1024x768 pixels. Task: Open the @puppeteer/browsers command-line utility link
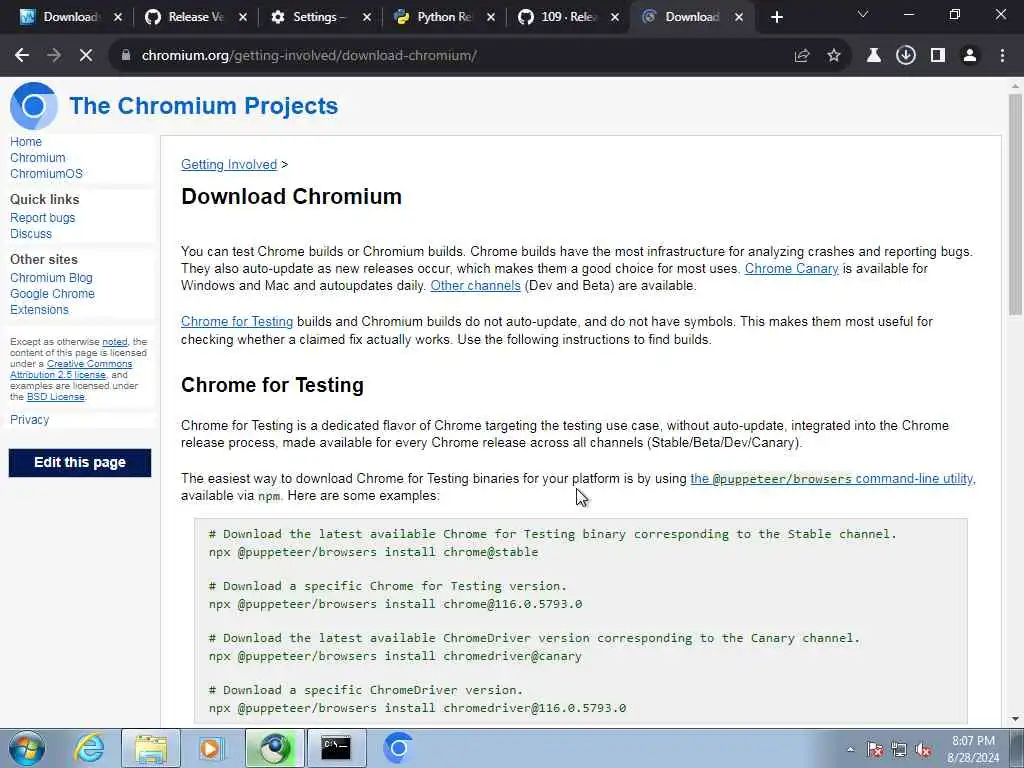831,479
